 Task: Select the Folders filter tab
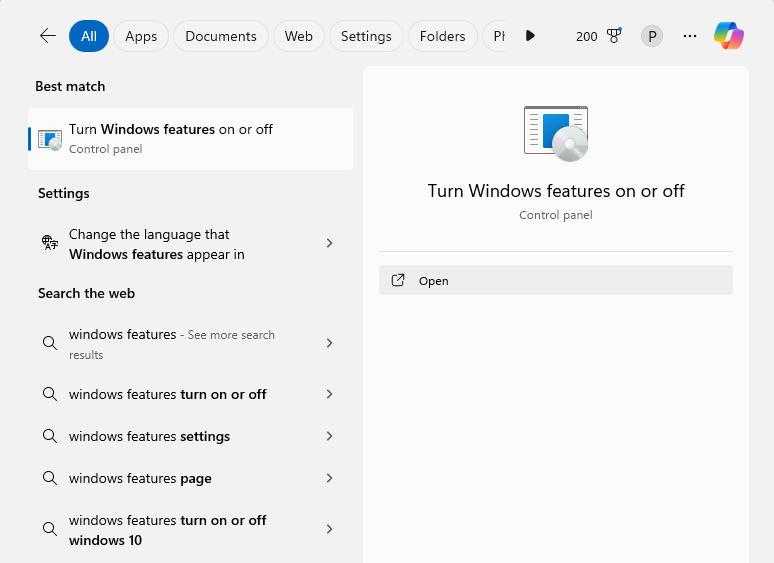pyautogui.click(x=442, y=36)
